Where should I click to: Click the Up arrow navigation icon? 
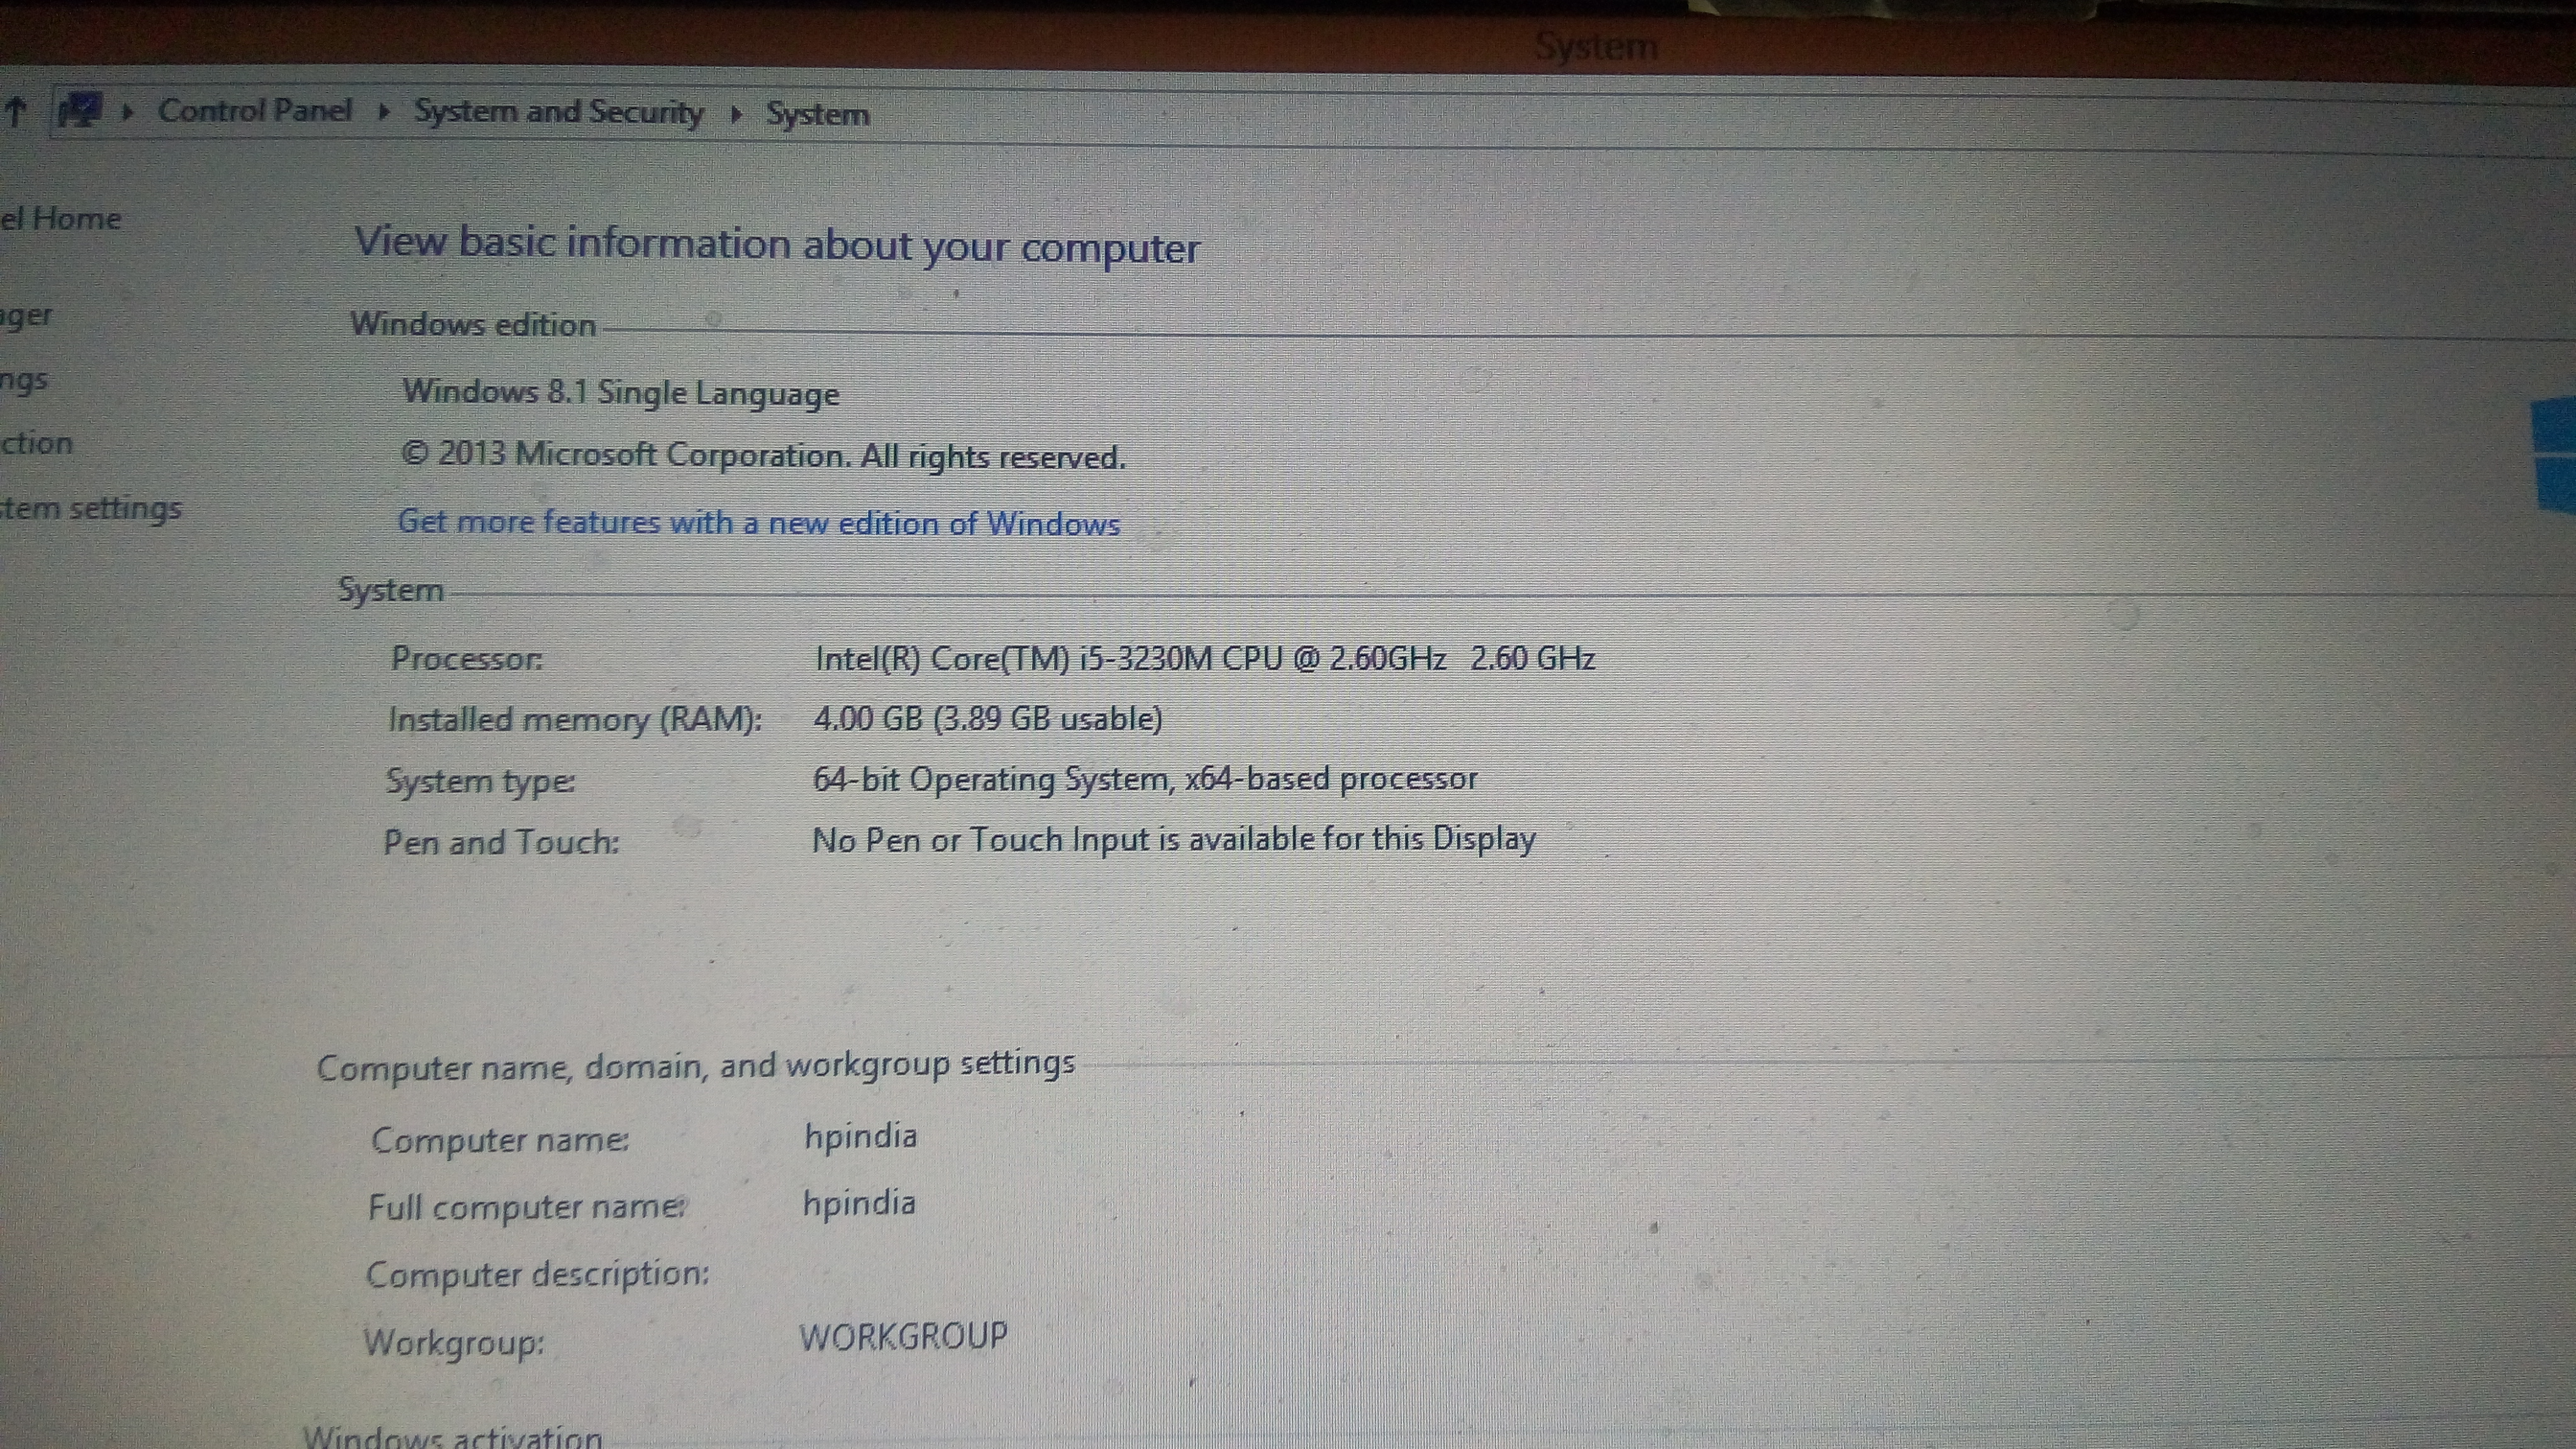coord(14,112)
